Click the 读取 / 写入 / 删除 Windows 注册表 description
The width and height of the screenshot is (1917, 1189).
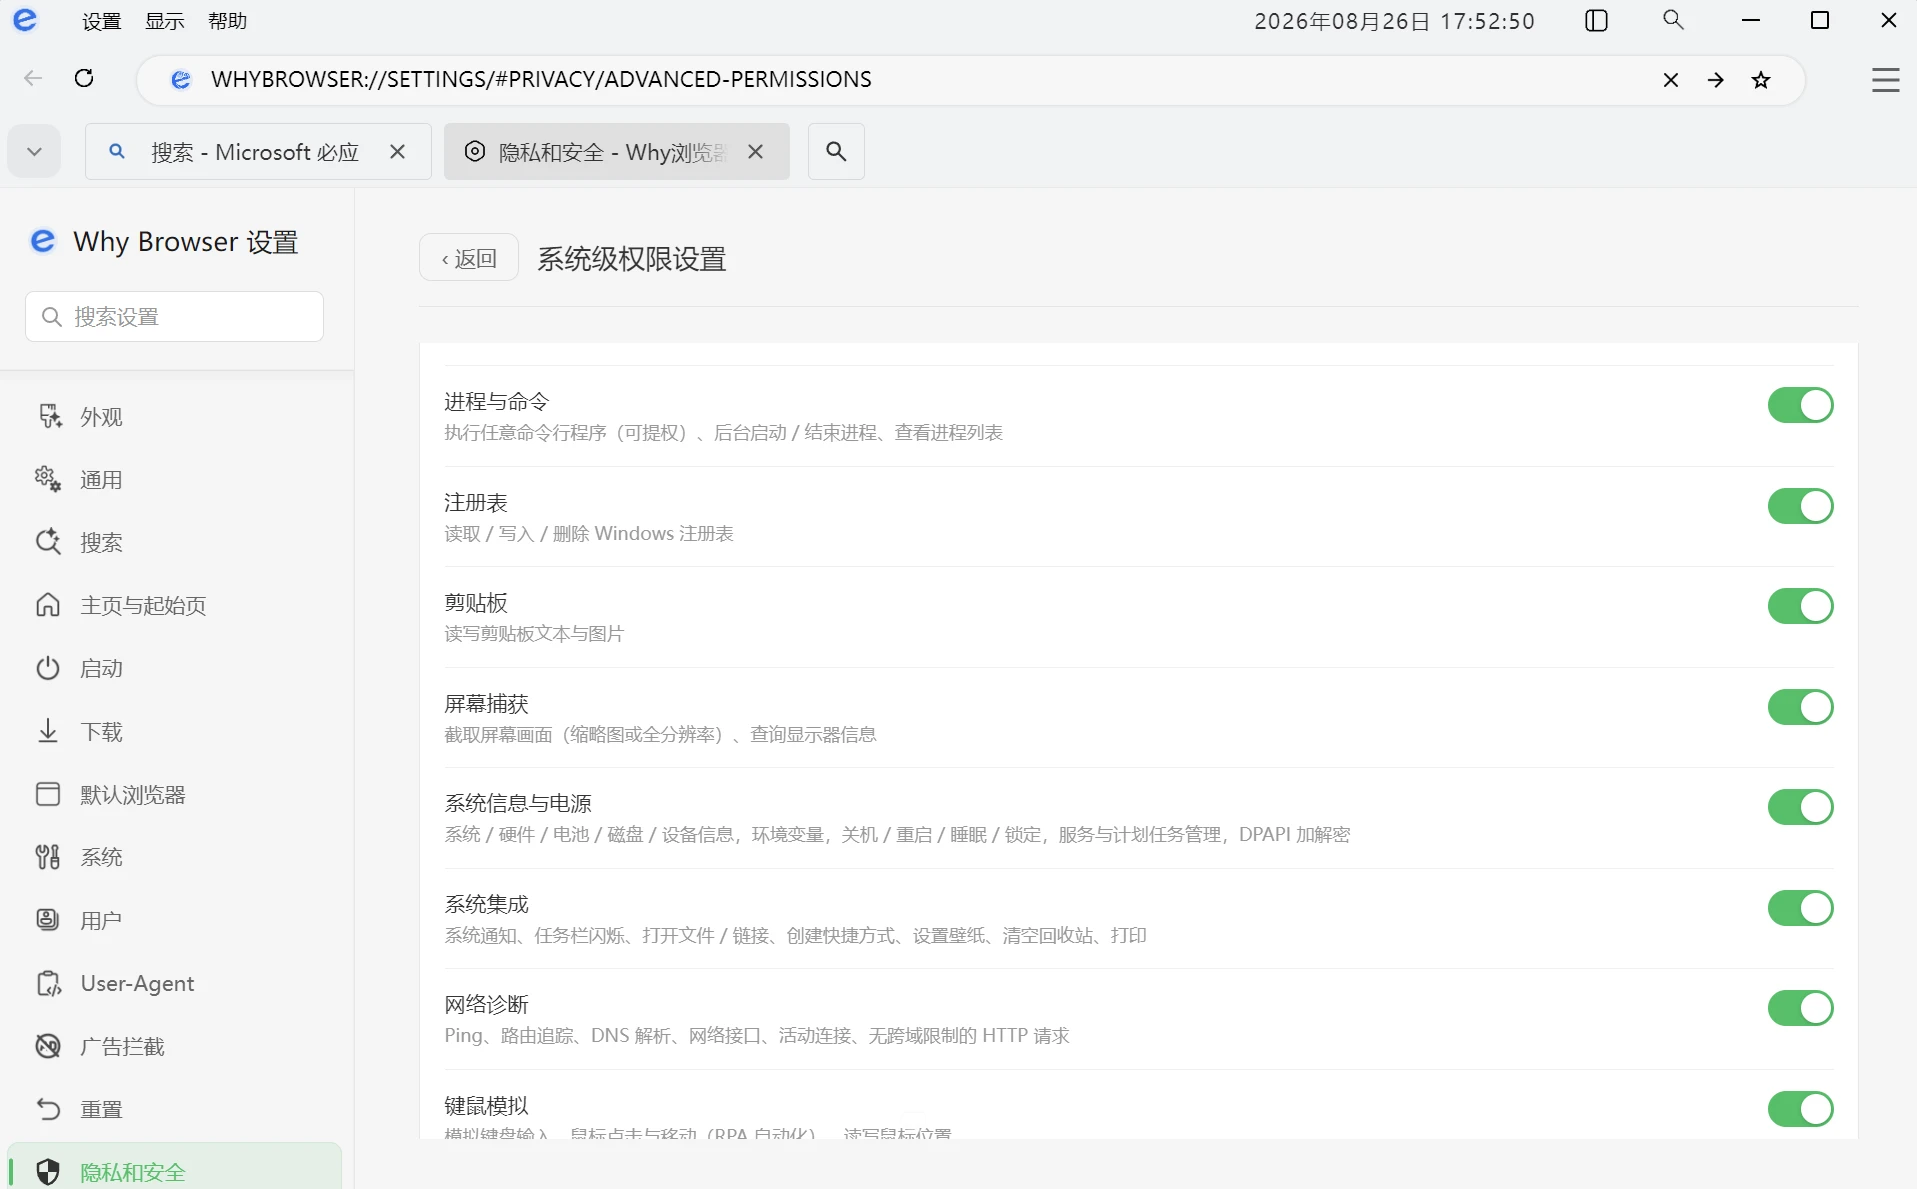click(589, 534)
